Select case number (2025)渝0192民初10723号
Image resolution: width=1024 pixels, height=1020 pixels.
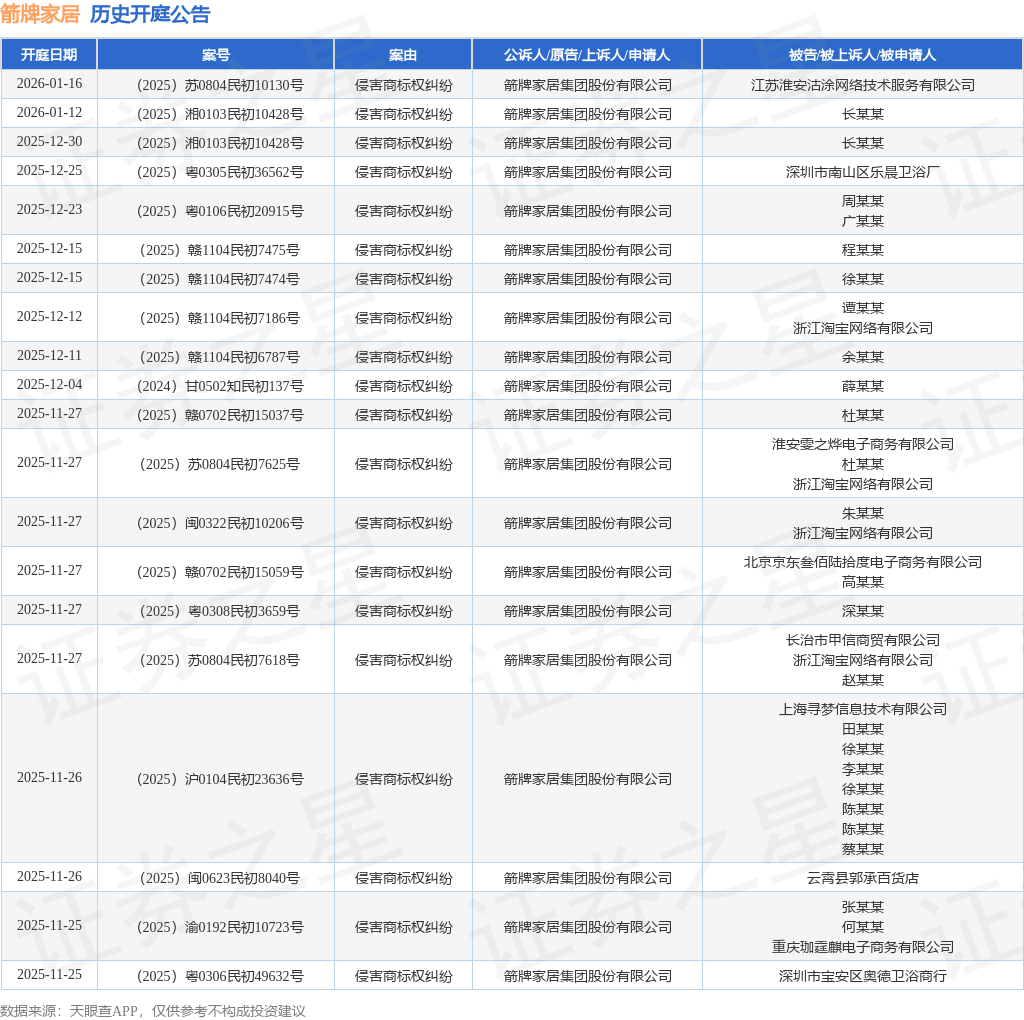[x=219, y=927]
